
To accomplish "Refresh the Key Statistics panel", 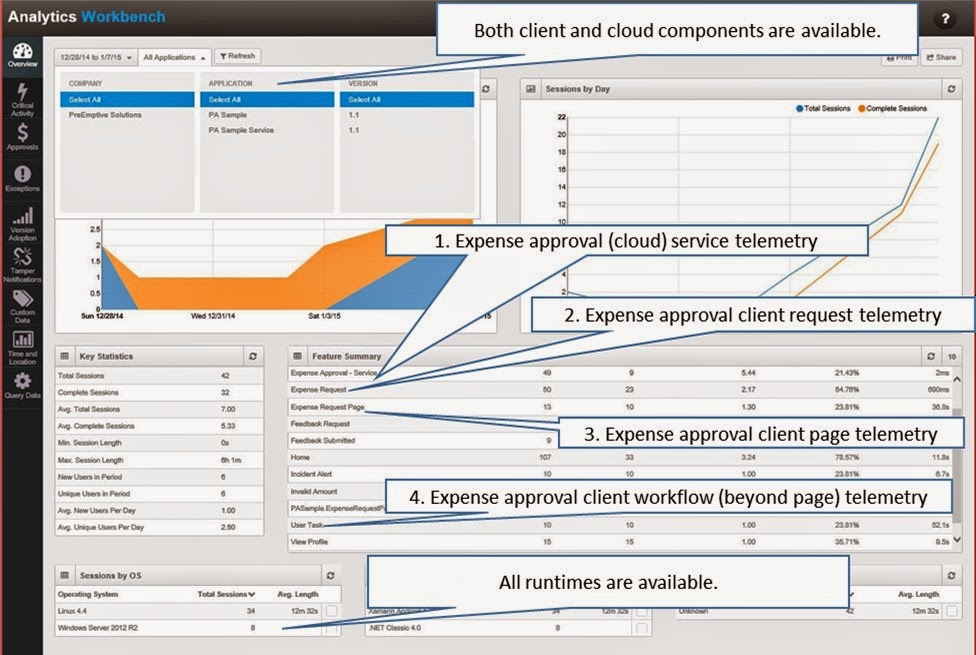I will click(x=253, y=356).
